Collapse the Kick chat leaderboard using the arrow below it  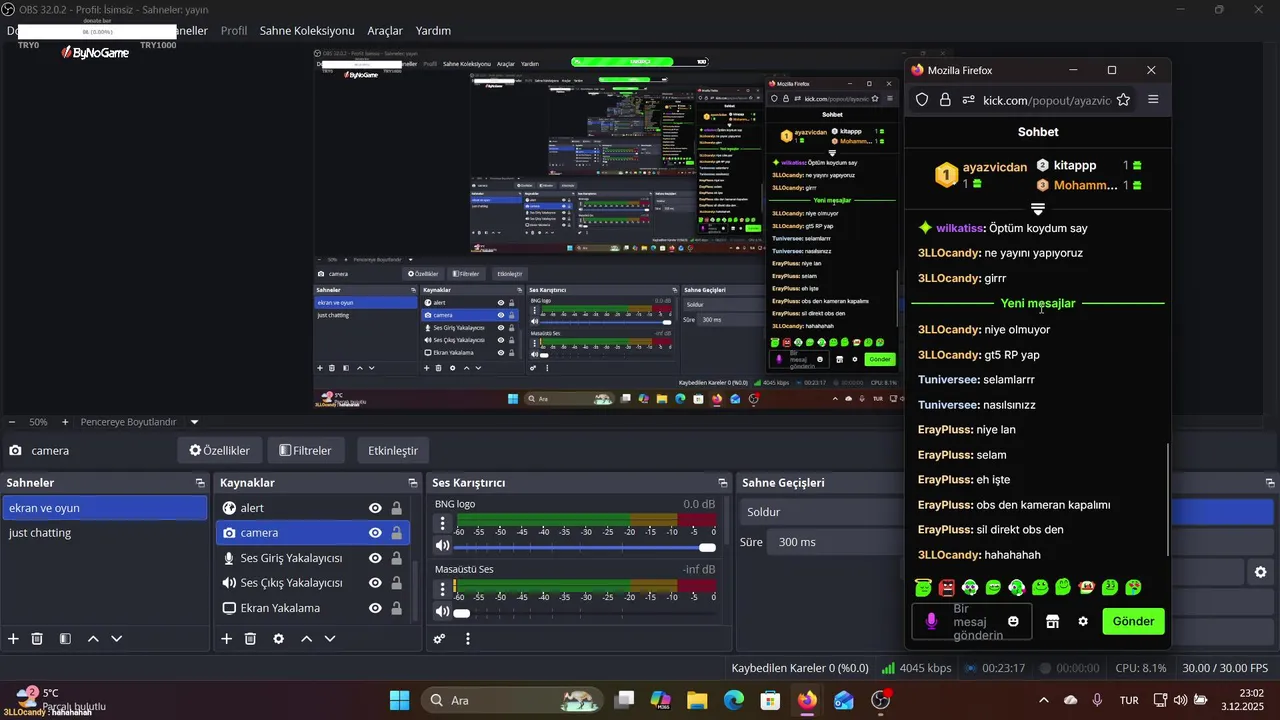(x=1038, y=209)
